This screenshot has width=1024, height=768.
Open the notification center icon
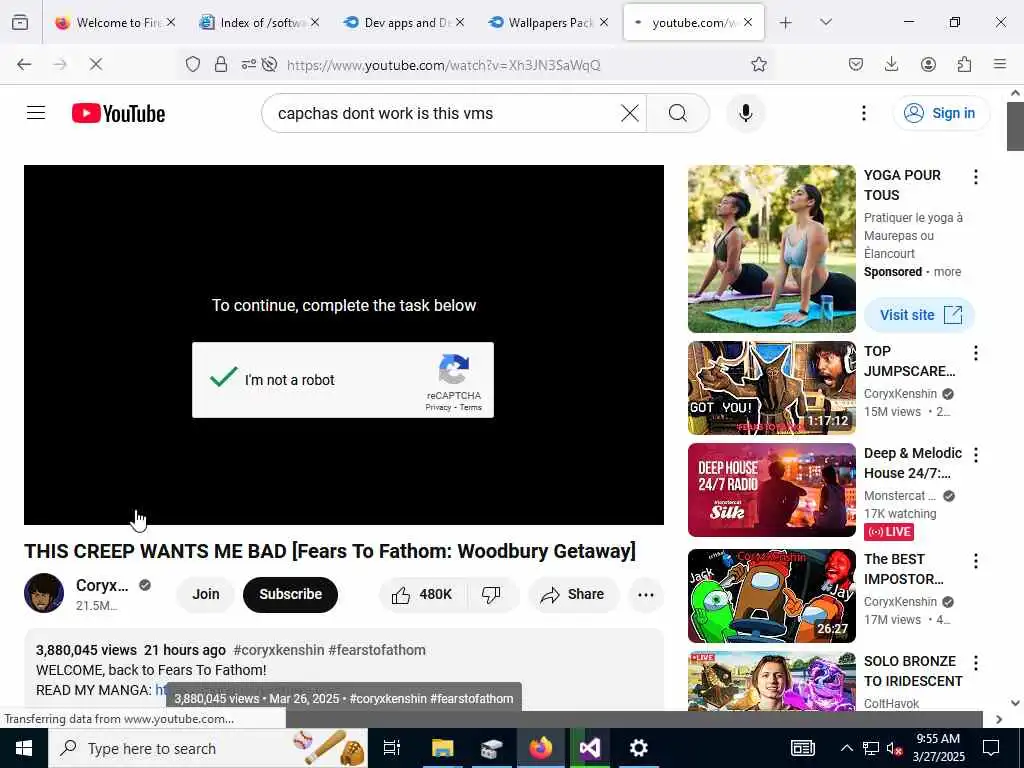tap(991, 748)
